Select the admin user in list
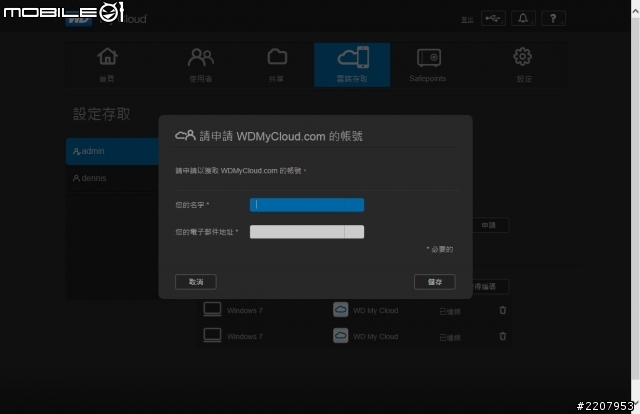Image resolution: width=640 pixels, height=414 pixels. click(112, 151)
